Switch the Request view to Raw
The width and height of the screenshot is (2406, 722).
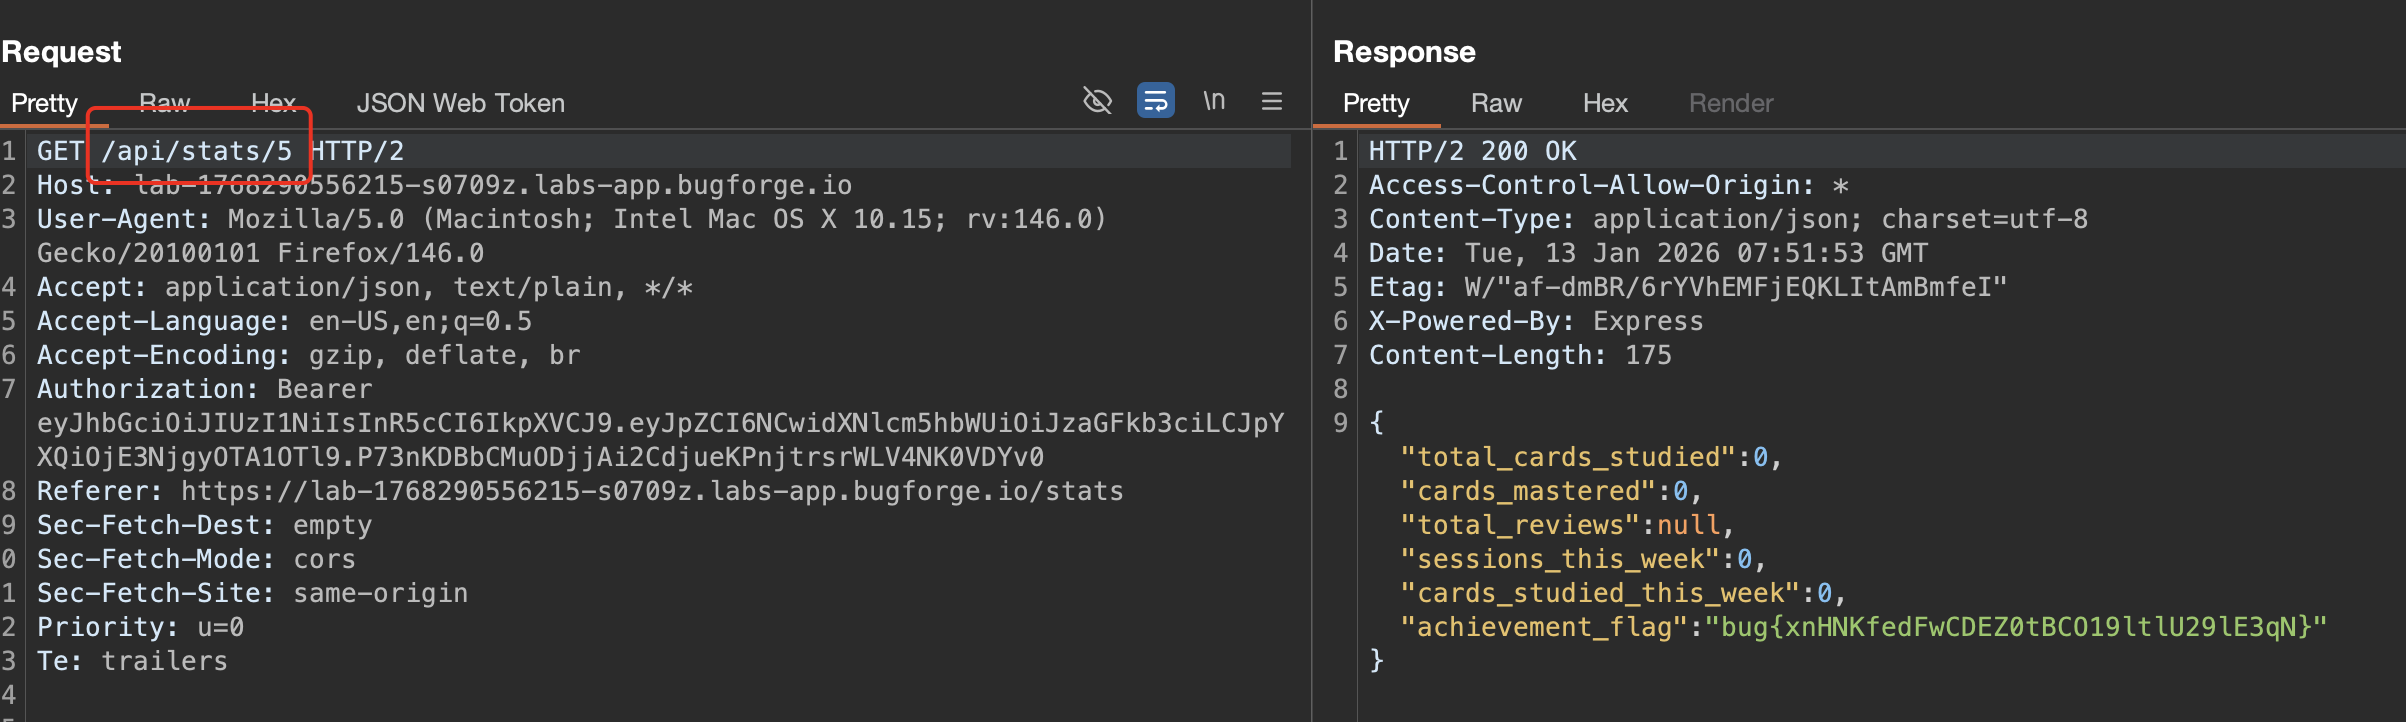pyautogui.click(x=165, y=103)
